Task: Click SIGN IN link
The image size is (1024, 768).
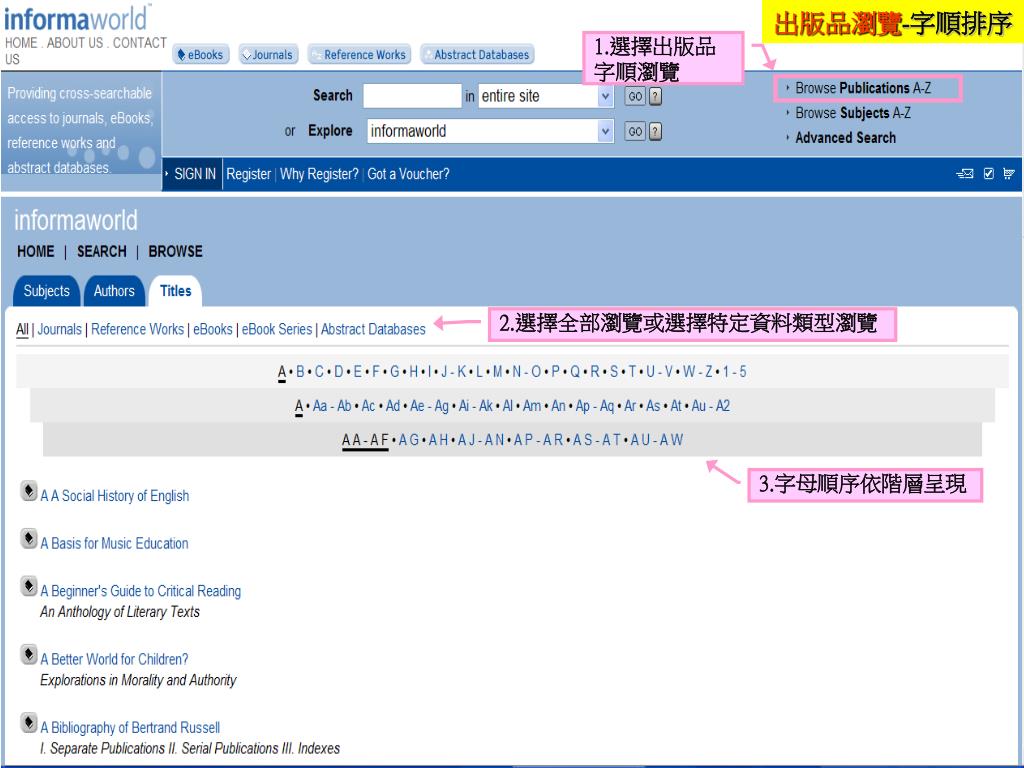Action: coord(195,174)
